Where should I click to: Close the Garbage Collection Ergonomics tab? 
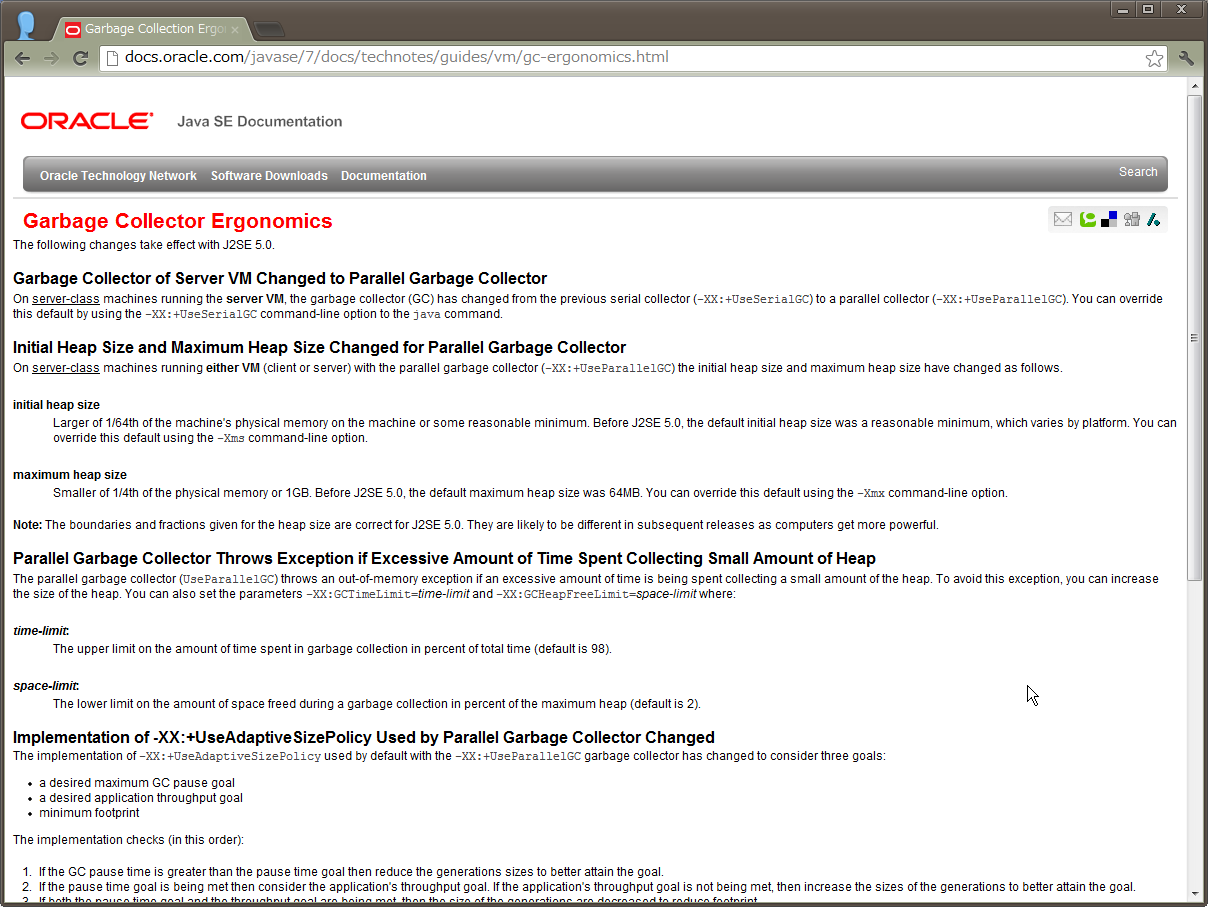(235, 30)
